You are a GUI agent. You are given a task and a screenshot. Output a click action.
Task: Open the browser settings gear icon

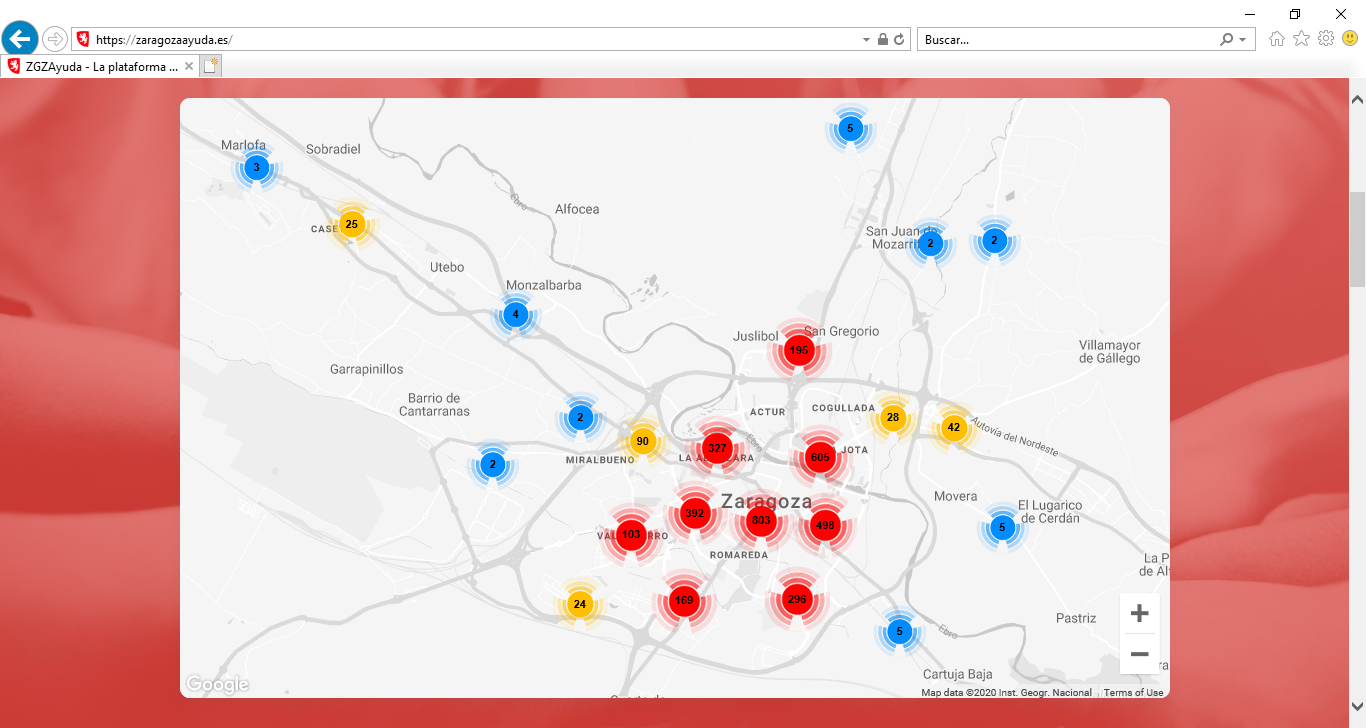click(x=1326, y=39)
